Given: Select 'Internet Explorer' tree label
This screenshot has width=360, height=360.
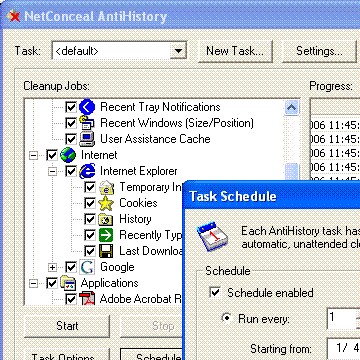Looking at the screenshot, I should pyautogui.click(x=139, y=171).
